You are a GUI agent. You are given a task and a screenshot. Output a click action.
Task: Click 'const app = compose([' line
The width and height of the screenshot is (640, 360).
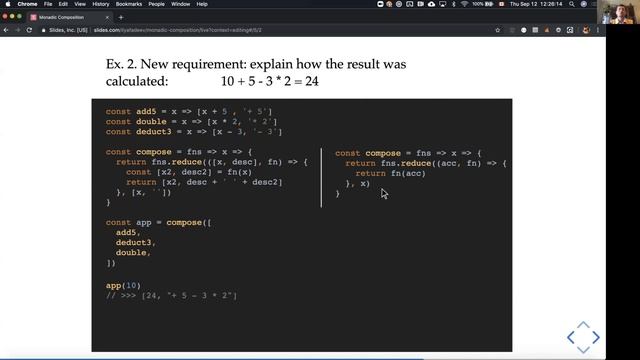(159, 223)
